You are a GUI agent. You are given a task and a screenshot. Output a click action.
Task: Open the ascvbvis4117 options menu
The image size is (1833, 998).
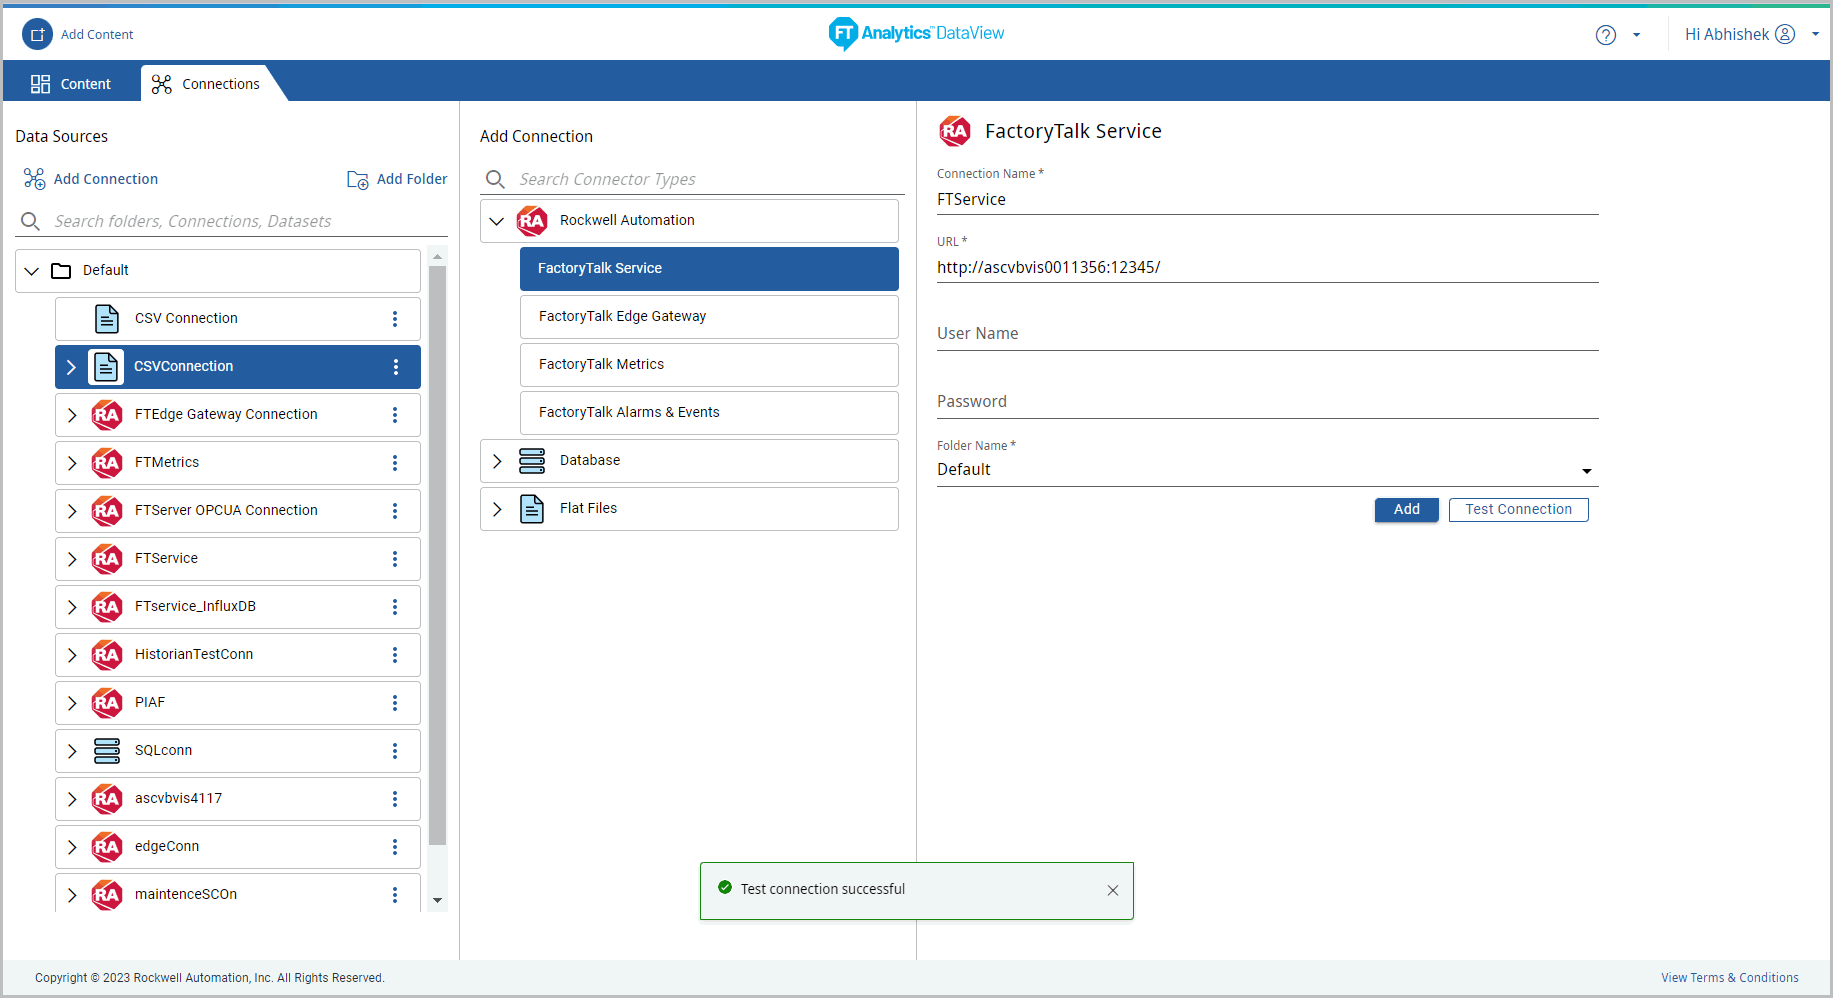tap(395, 798)
